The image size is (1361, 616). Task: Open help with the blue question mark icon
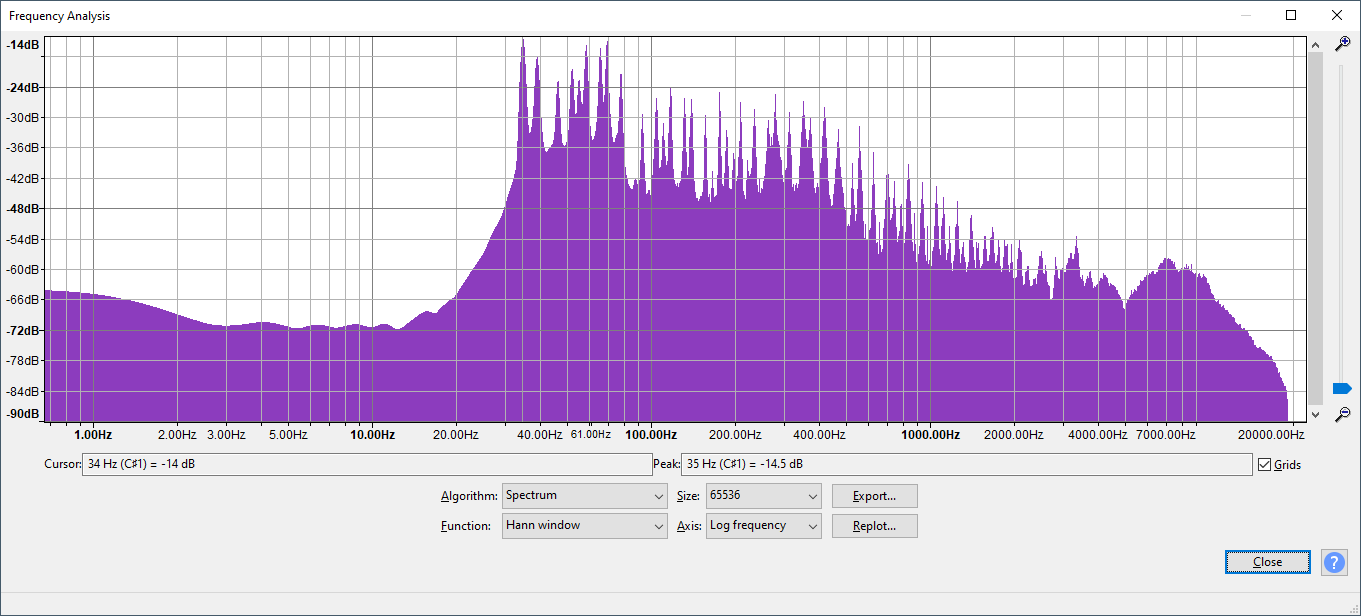tap(1334, 562)
